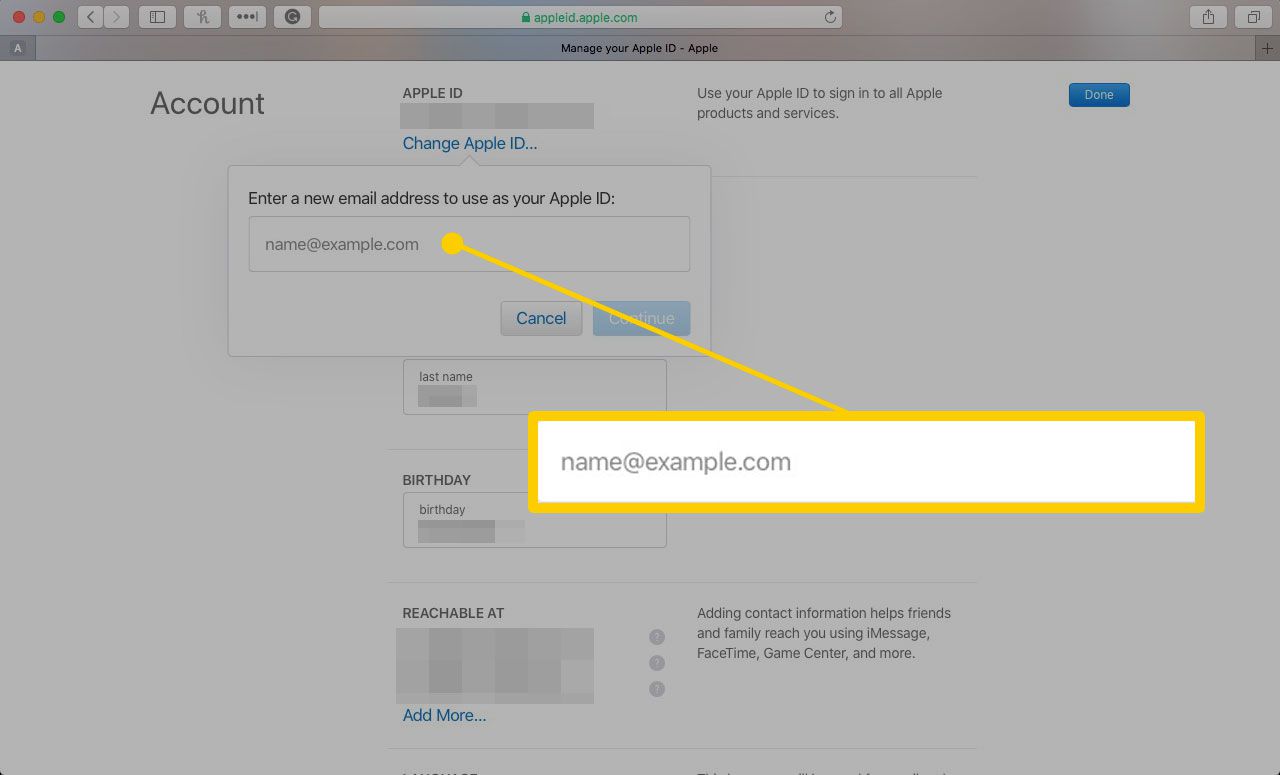Open the Grammarly extension icon
The width and height of the screenshot is (1280, 775).
click(292, 17)
